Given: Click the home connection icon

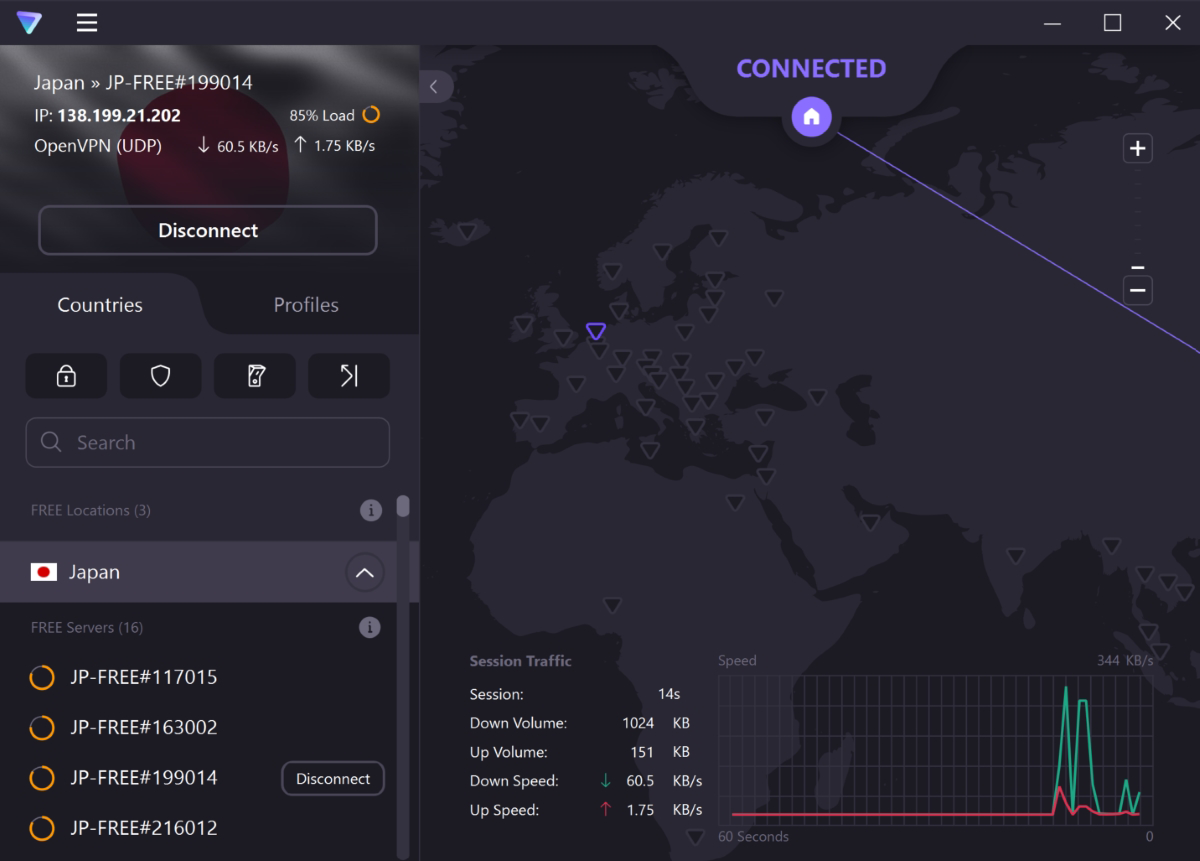Looking at the screenshot, I should 811,117.
